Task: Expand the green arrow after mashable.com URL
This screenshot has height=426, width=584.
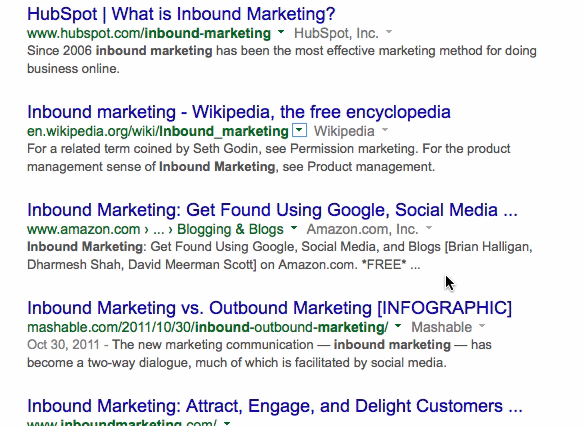Action: click(398, 326)
